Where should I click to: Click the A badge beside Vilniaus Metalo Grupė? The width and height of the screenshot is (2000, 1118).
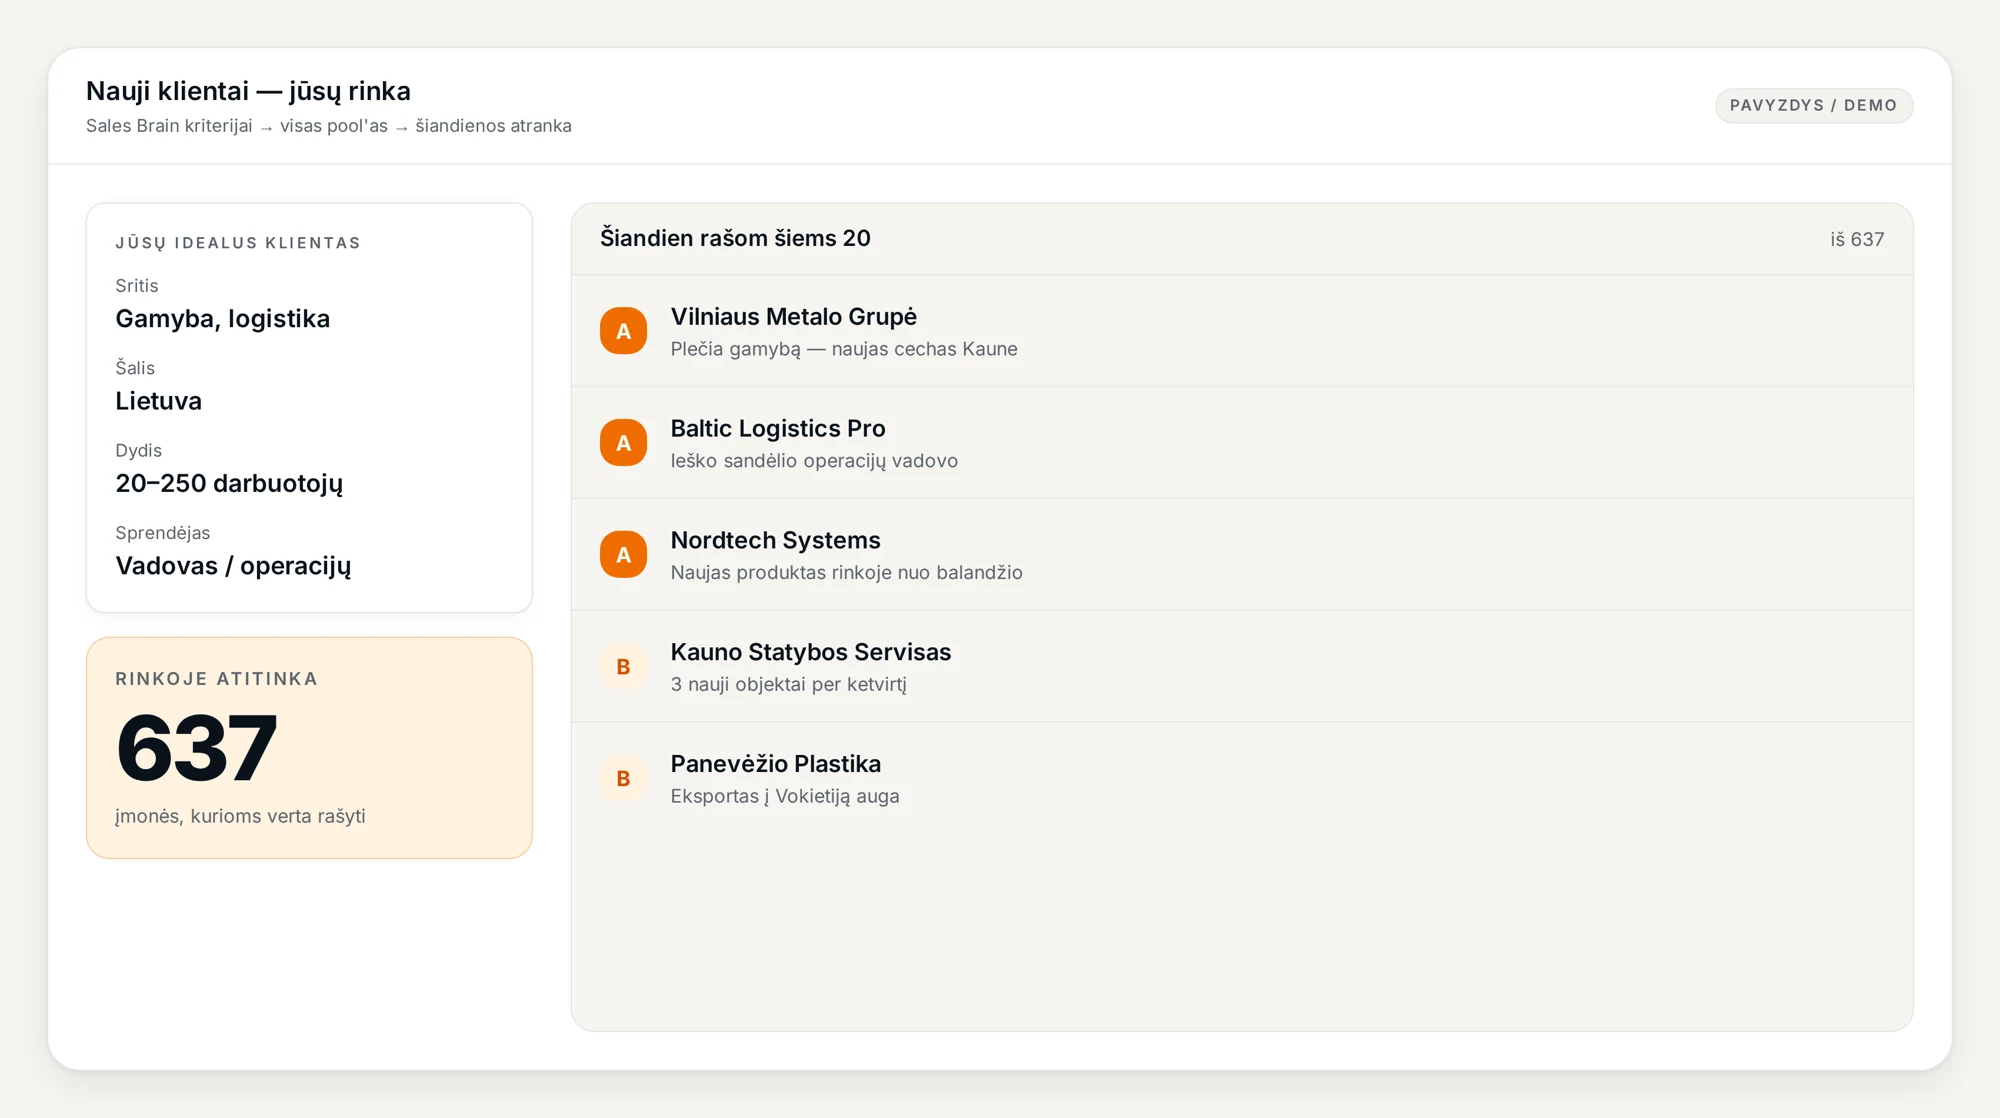tap(623, 331)
